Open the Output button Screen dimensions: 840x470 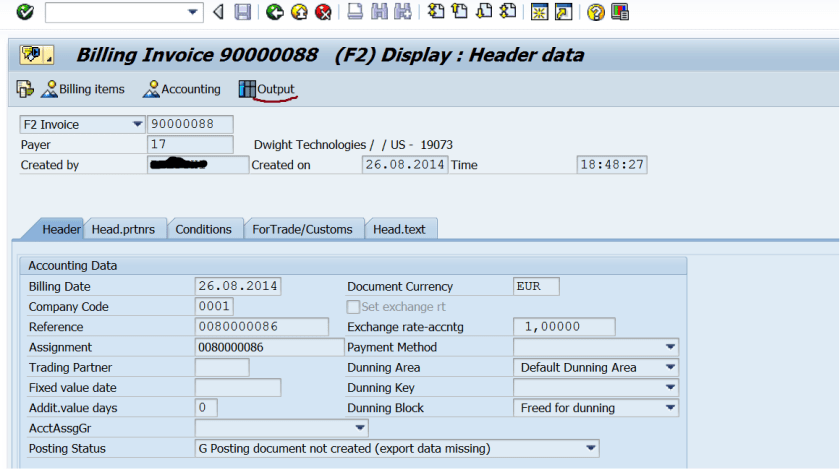(x=267, y=89)
